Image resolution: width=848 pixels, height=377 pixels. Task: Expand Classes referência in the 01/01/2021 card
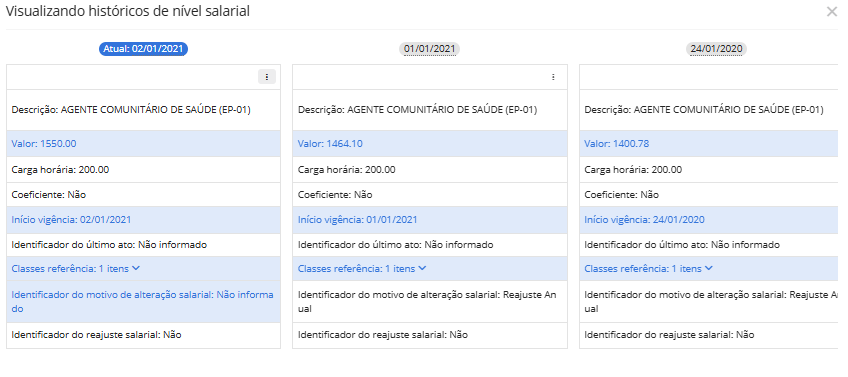click(362, 268)
